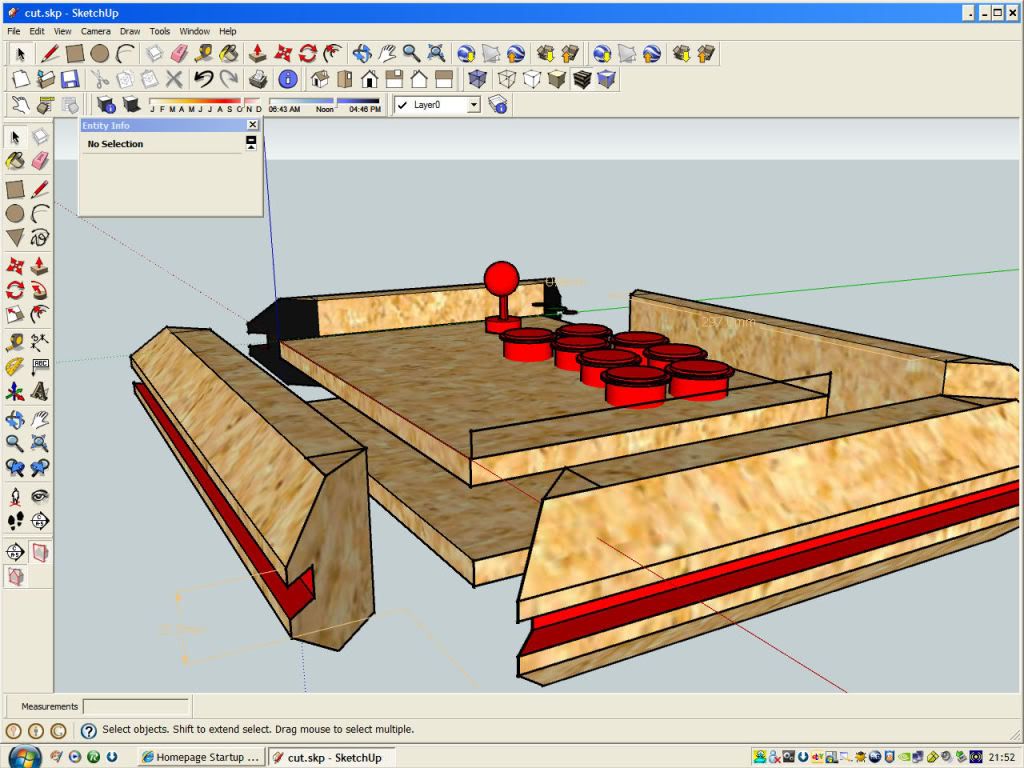Redo the last undone action

229,80
